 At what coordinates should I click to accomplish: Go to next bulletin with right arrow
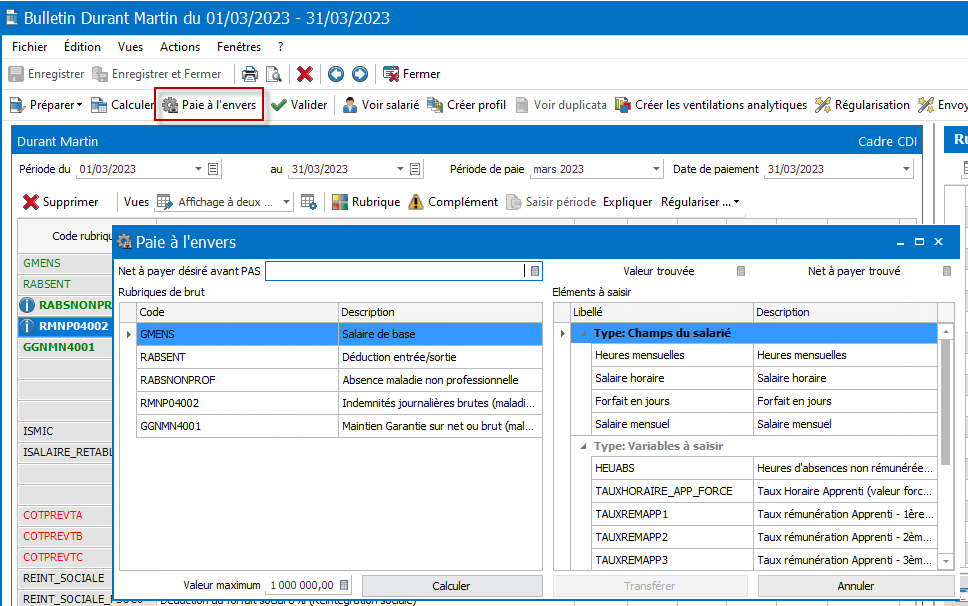click(x=360, y=74)
